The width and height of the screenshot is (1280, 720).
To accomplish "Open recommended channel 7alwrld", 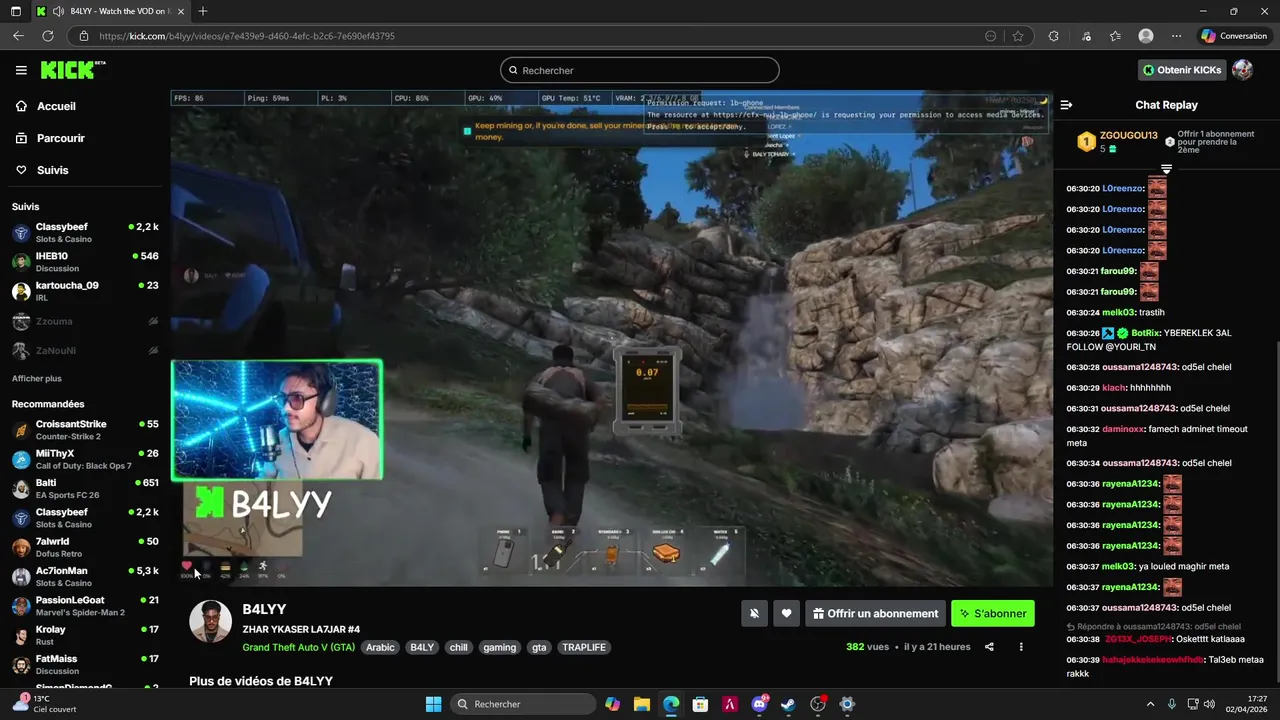I will (x=85, y=547).
